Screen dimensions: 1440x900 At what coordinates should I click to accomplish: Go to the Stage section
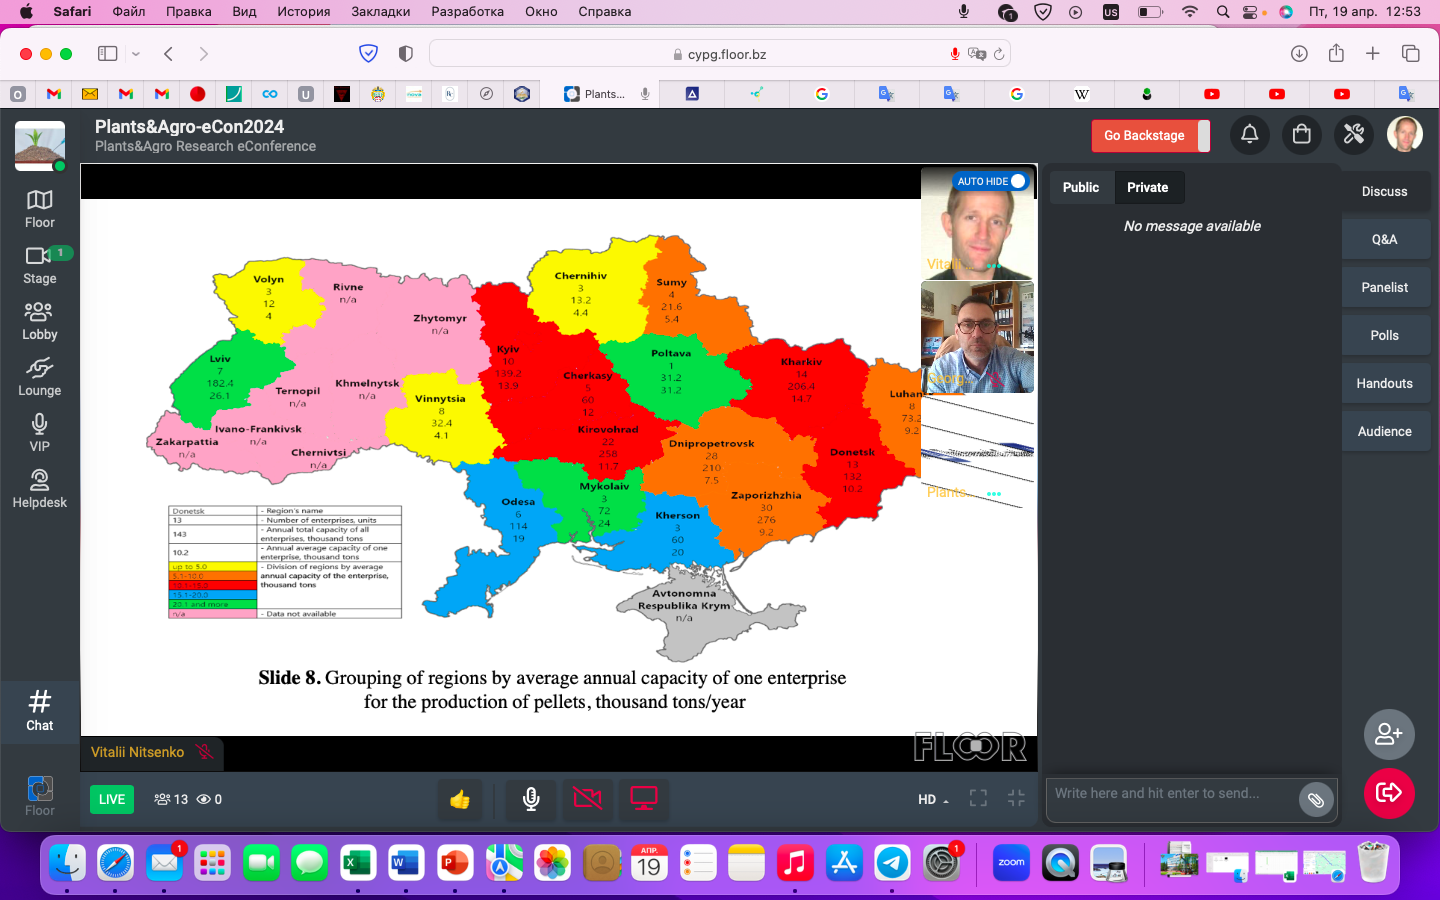(x=39, y=265)
